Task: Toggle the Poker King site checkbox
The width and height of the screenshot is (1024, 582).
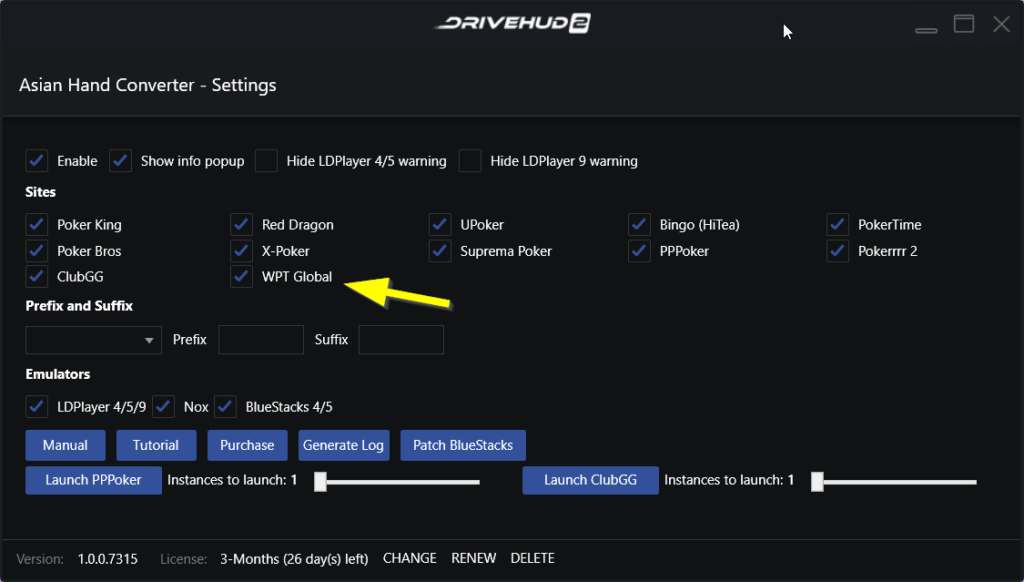Action: 37,225
